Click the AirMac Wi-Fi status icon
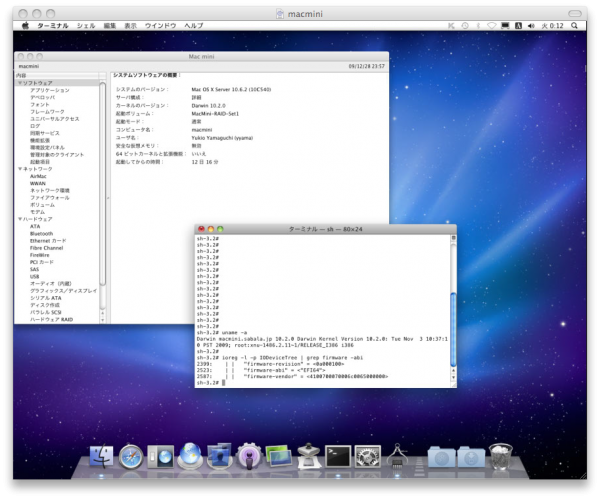 point(492,26)
